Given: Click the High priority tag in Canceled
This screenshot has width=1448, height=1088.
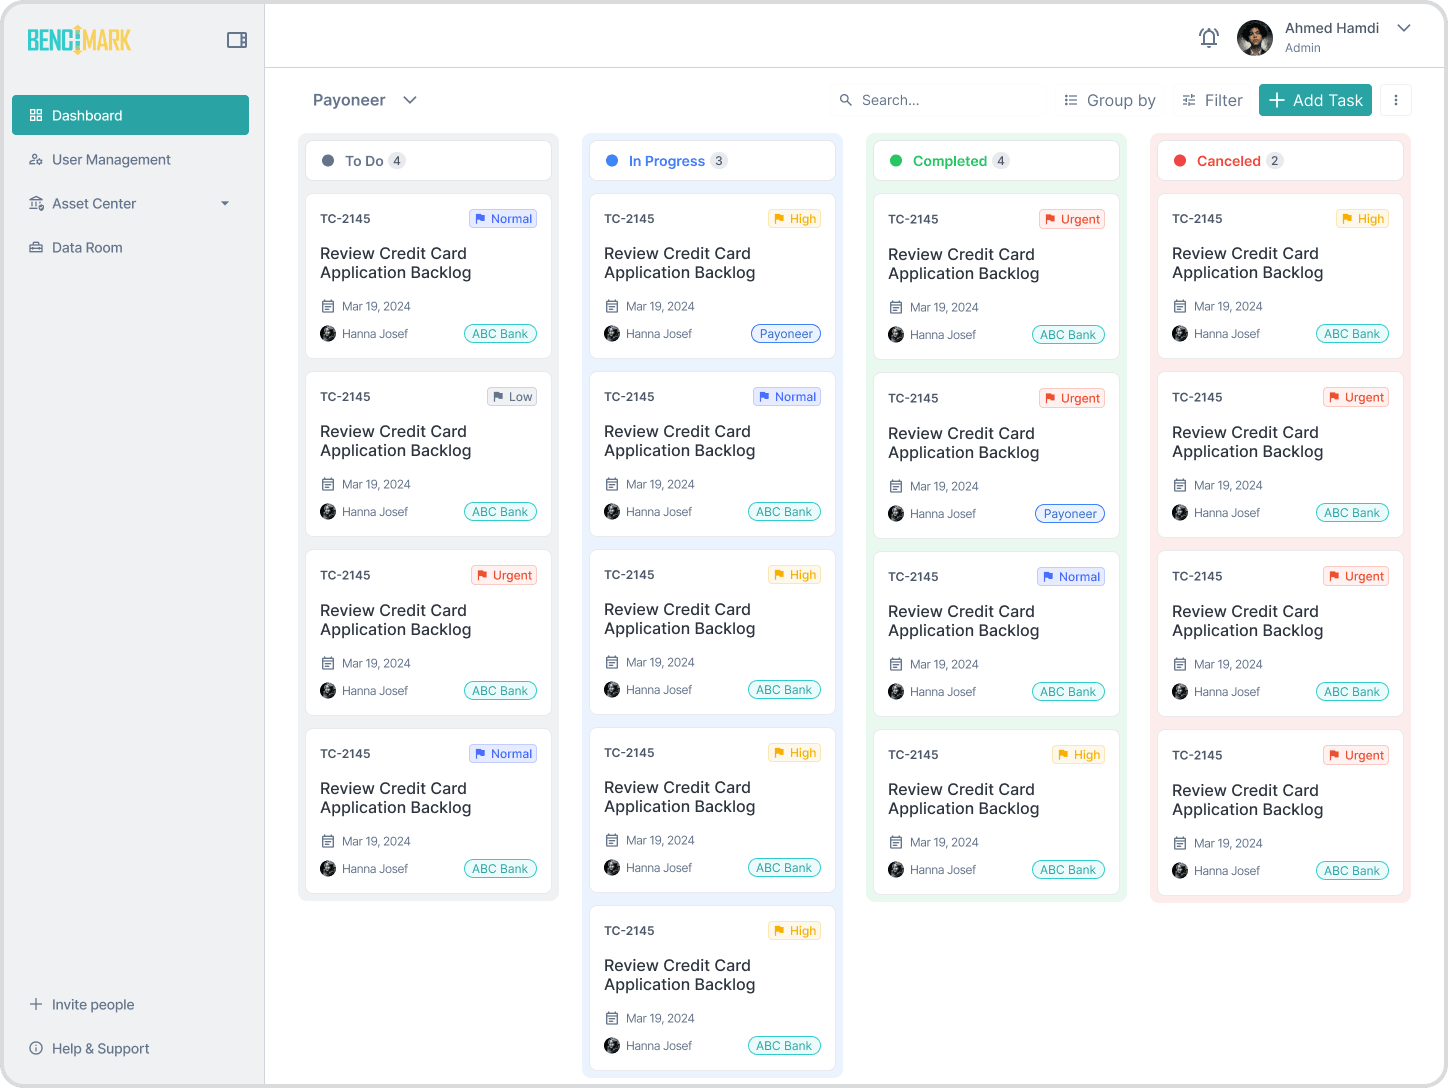Looking at the screenshot, I should click(x=1363, y=219).
